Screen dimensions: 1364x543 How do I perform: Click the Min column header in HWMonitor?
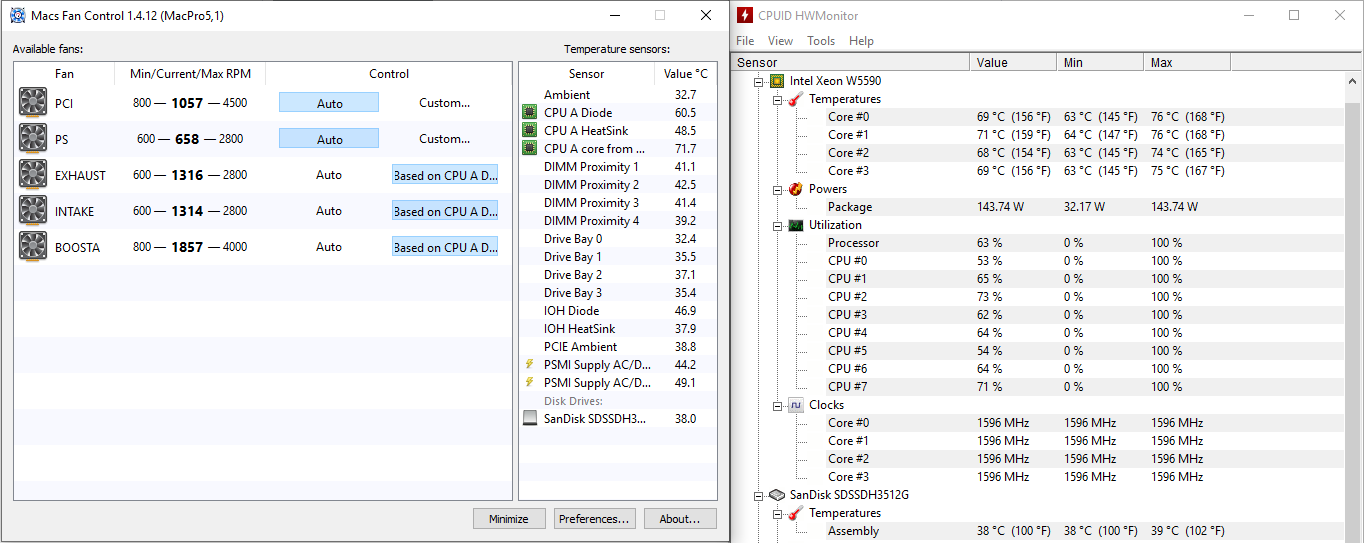point(1100,62)
